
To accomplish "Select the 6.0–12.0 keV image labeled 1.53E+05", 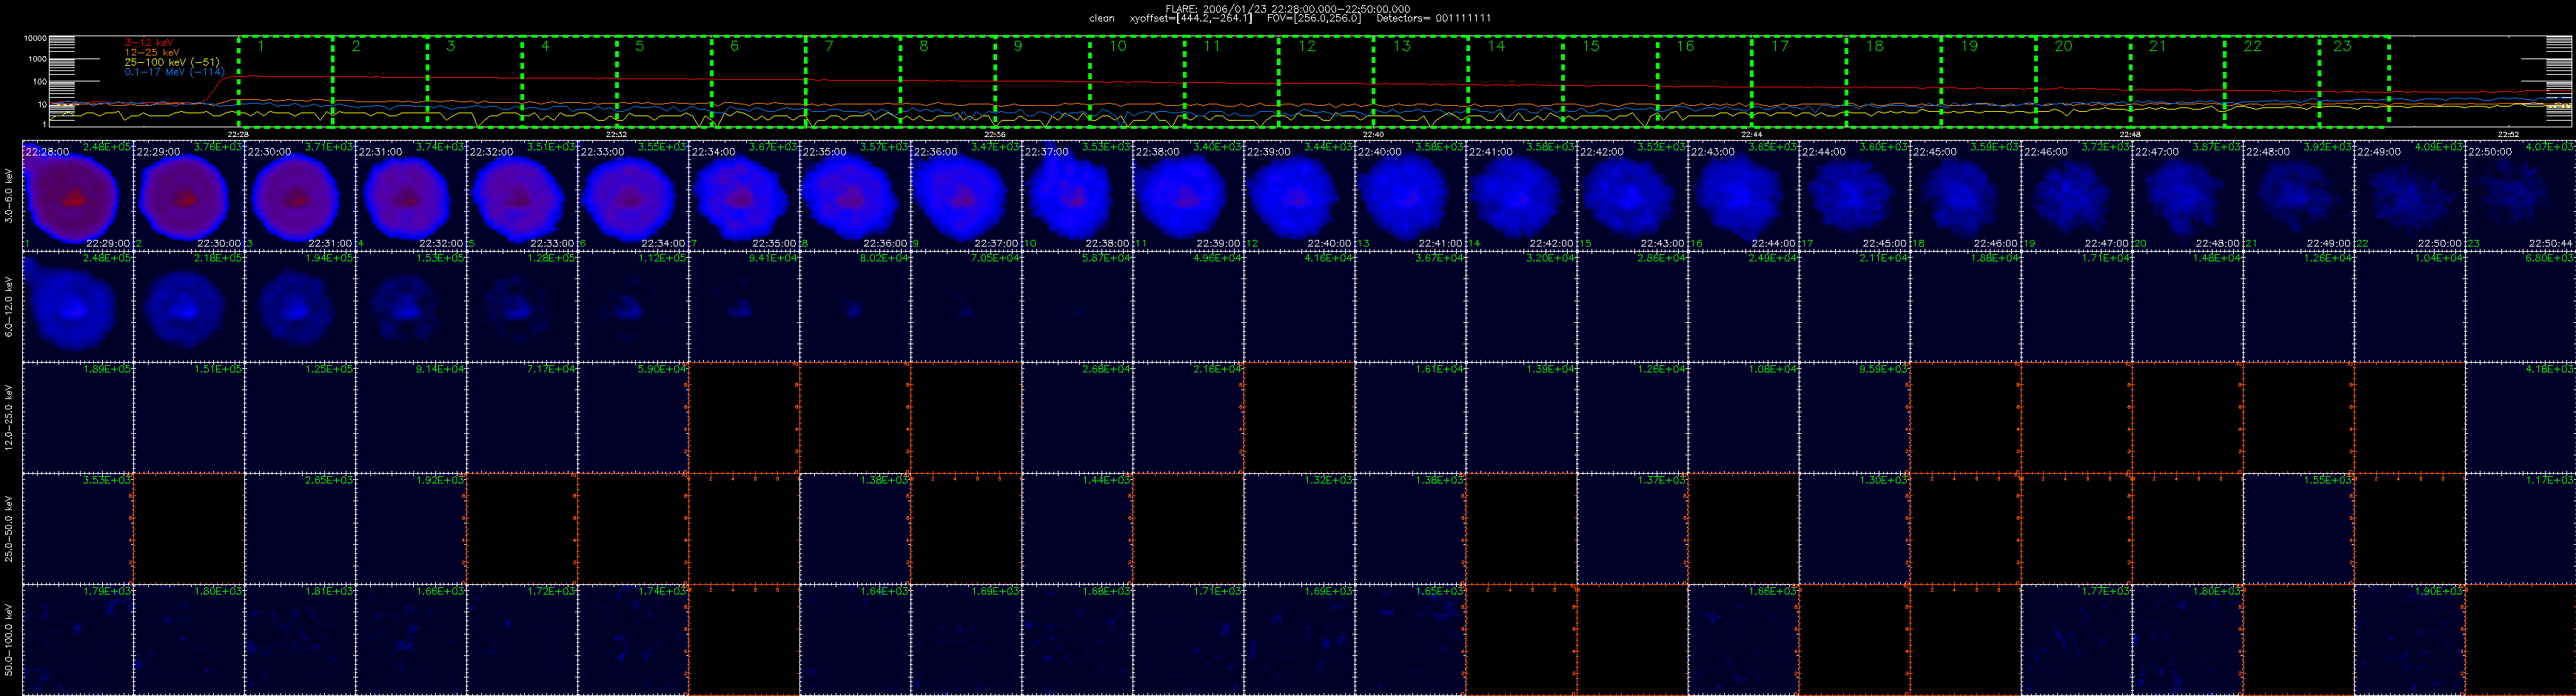I will coord(411,307).
